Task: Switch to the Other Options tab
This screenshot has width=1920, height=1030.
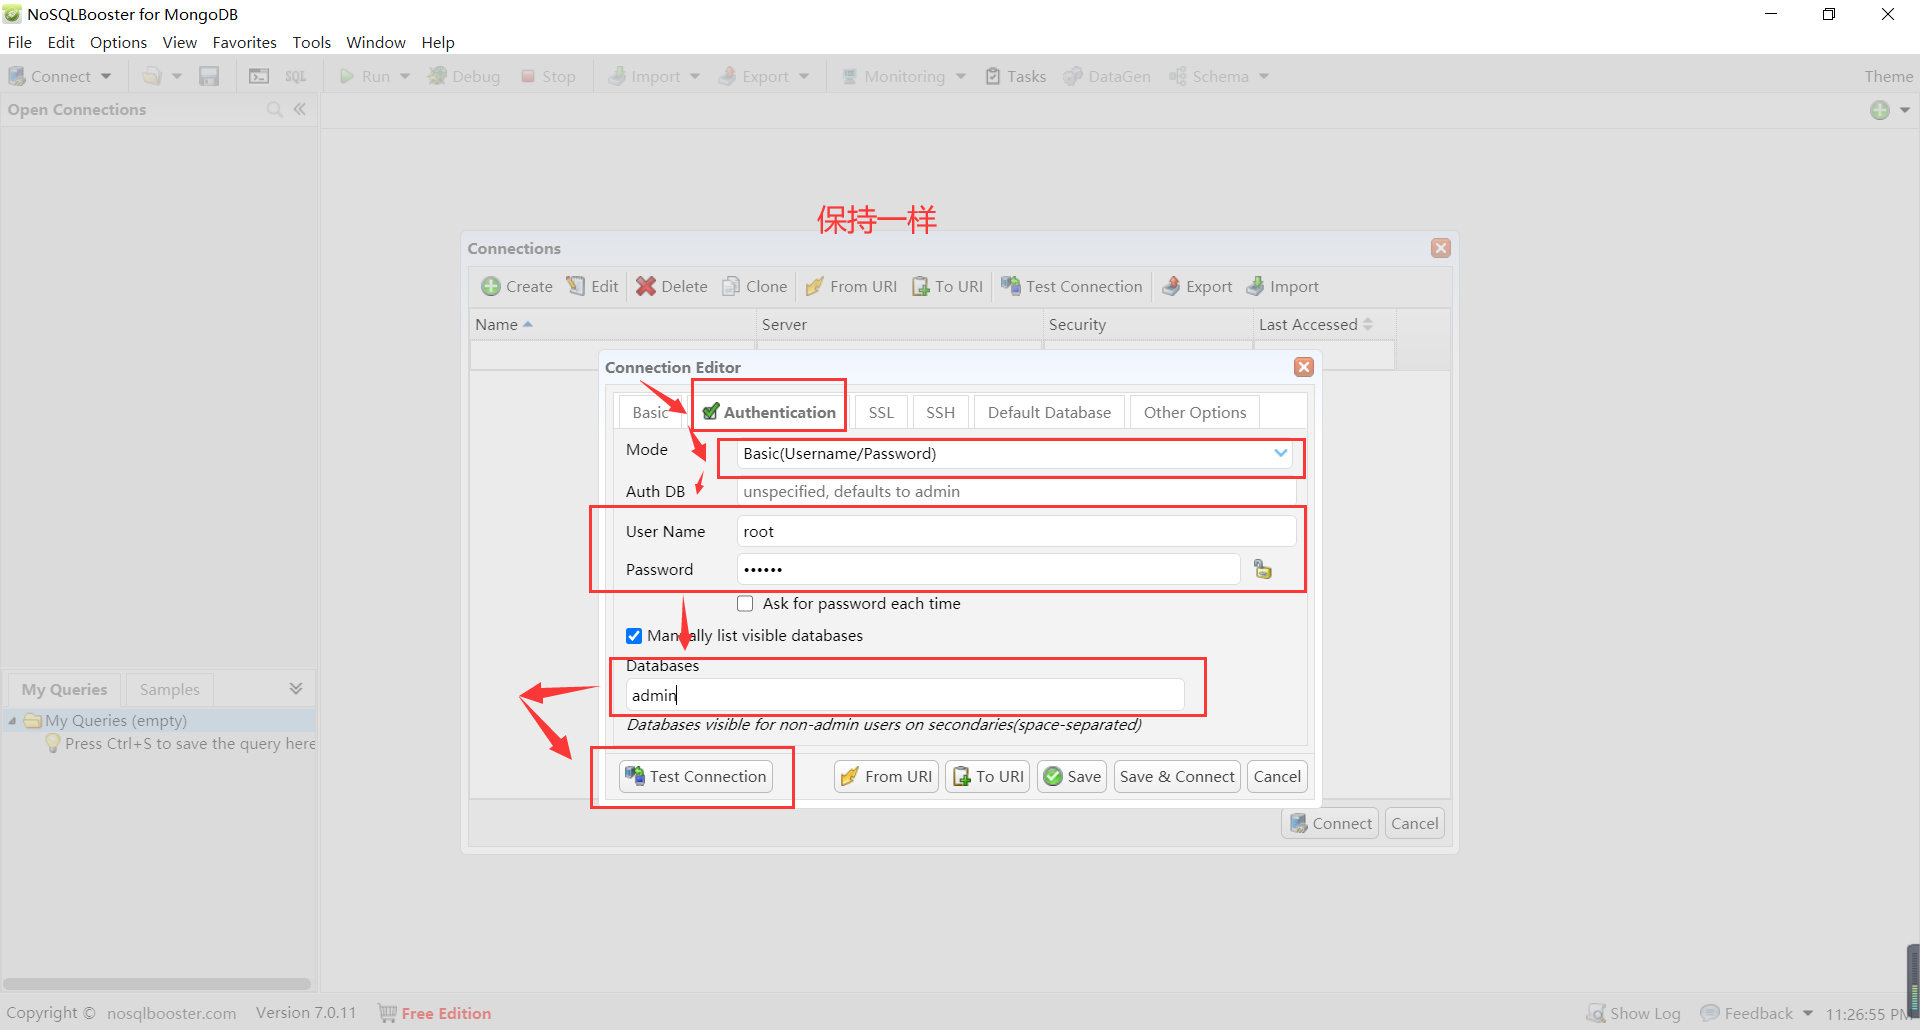Action: (x=1195, y=412)
